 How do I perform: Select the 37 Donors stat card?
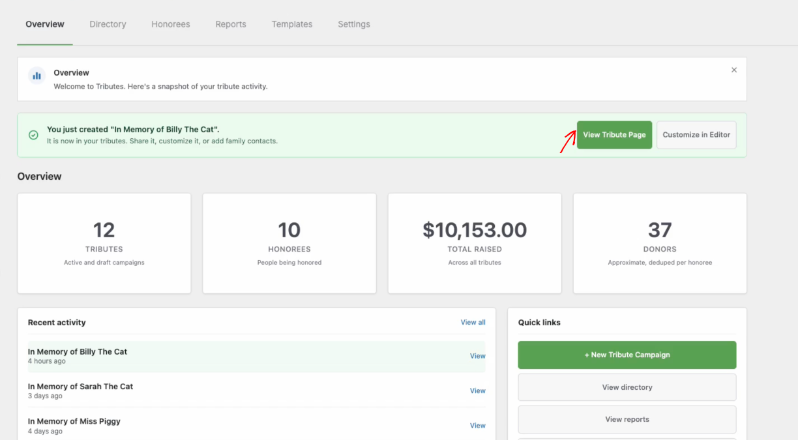pos(660,243)
